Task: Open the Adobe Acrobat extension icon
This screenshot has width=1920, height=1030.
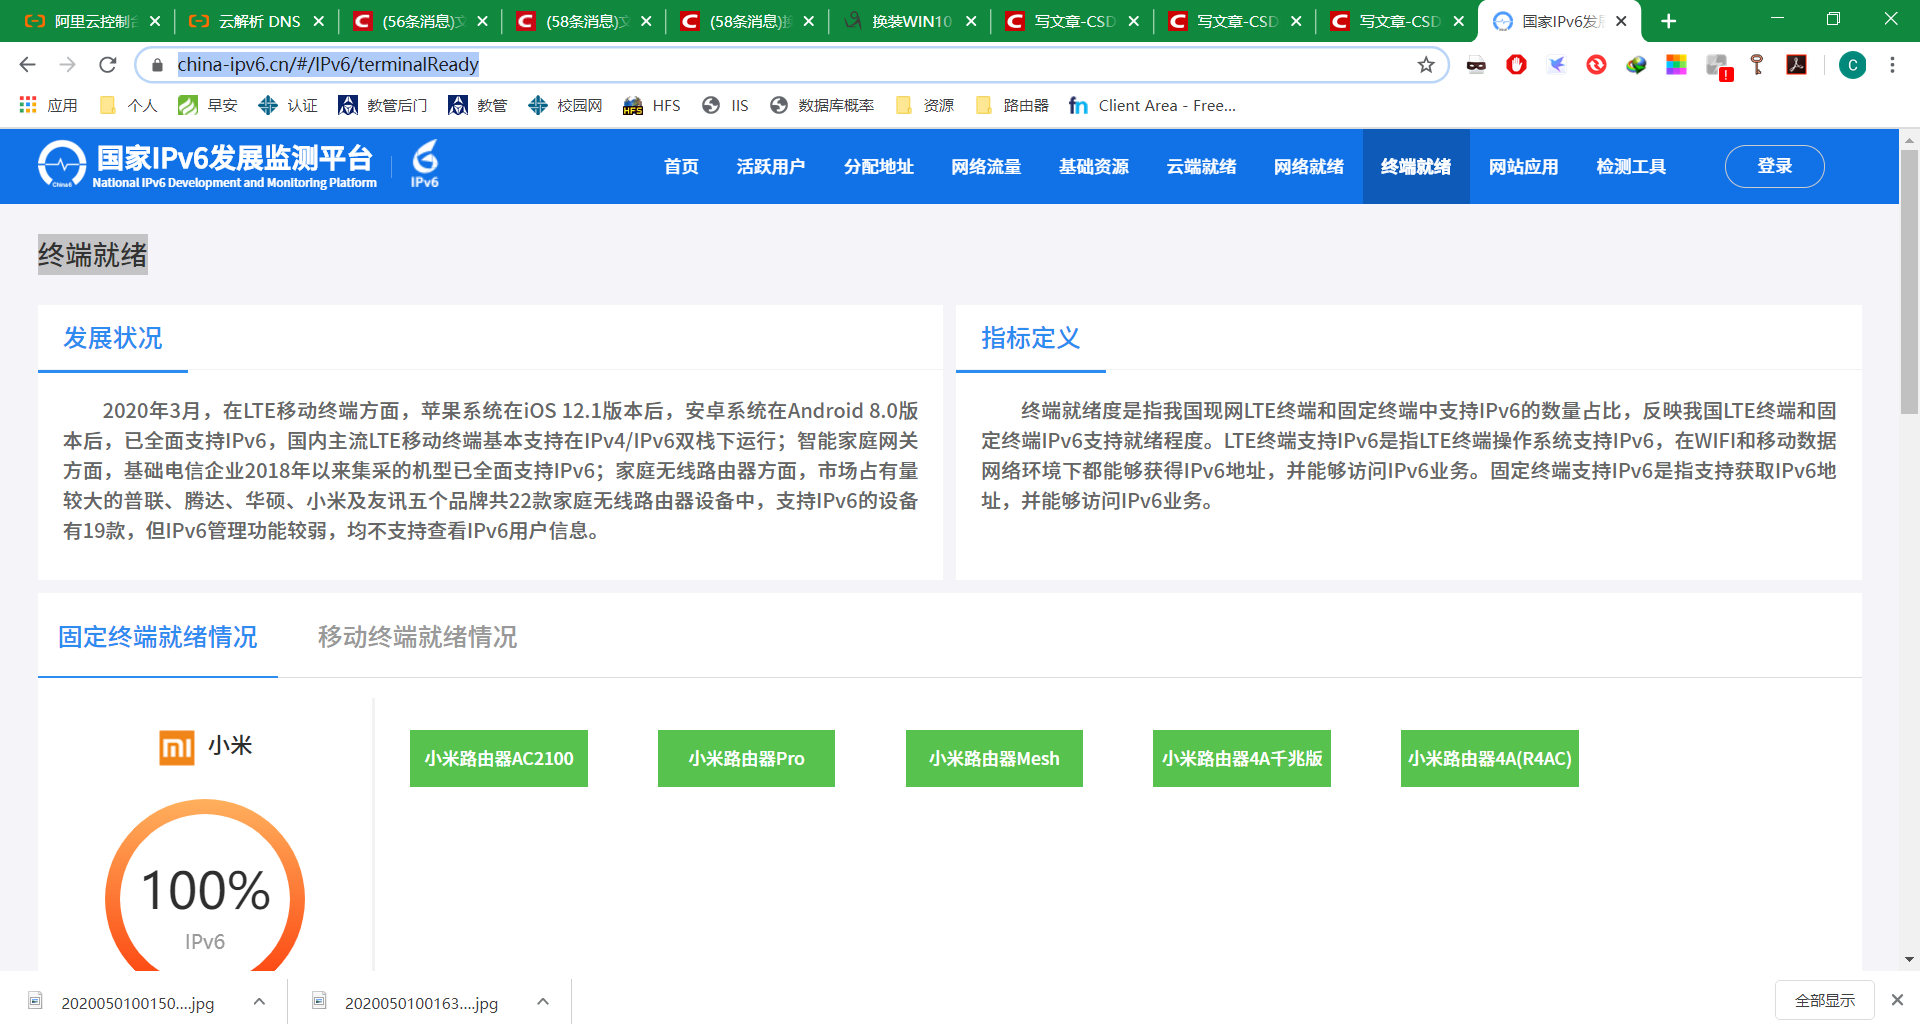Action: (1797, 65)
